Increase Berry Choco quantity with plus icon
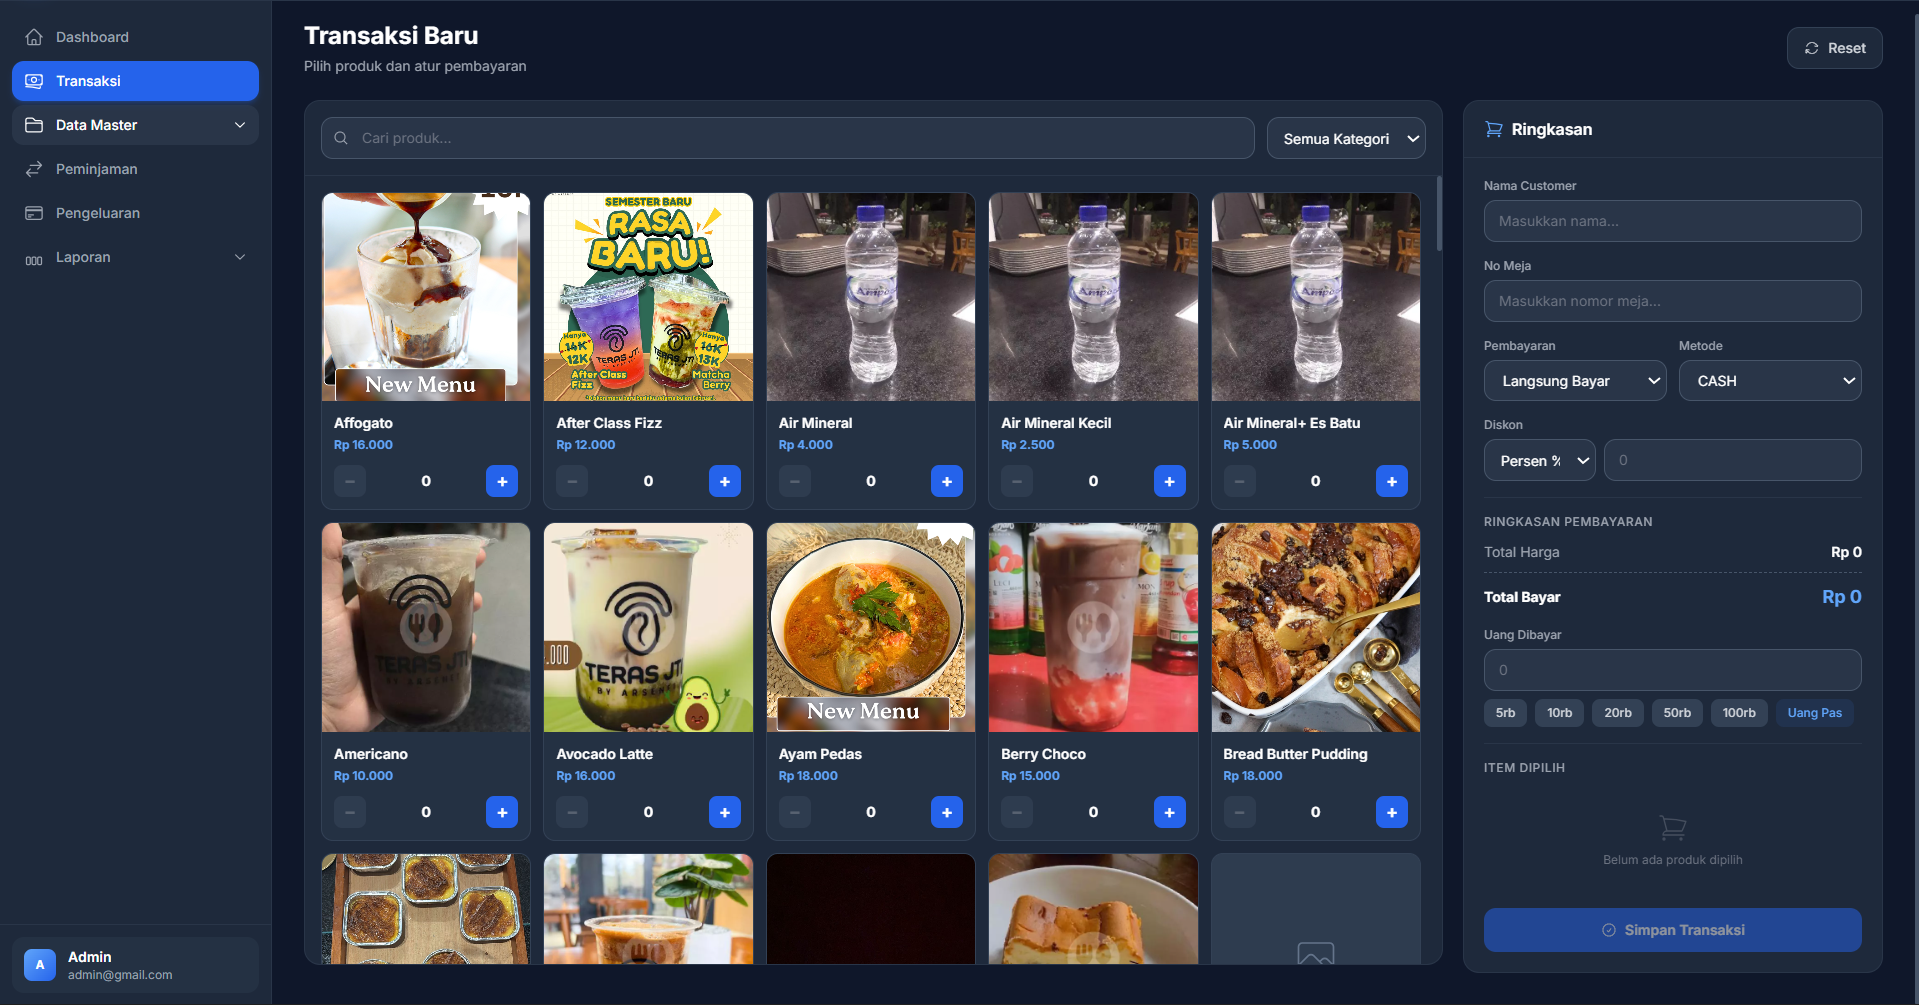 coord(1169,812)
